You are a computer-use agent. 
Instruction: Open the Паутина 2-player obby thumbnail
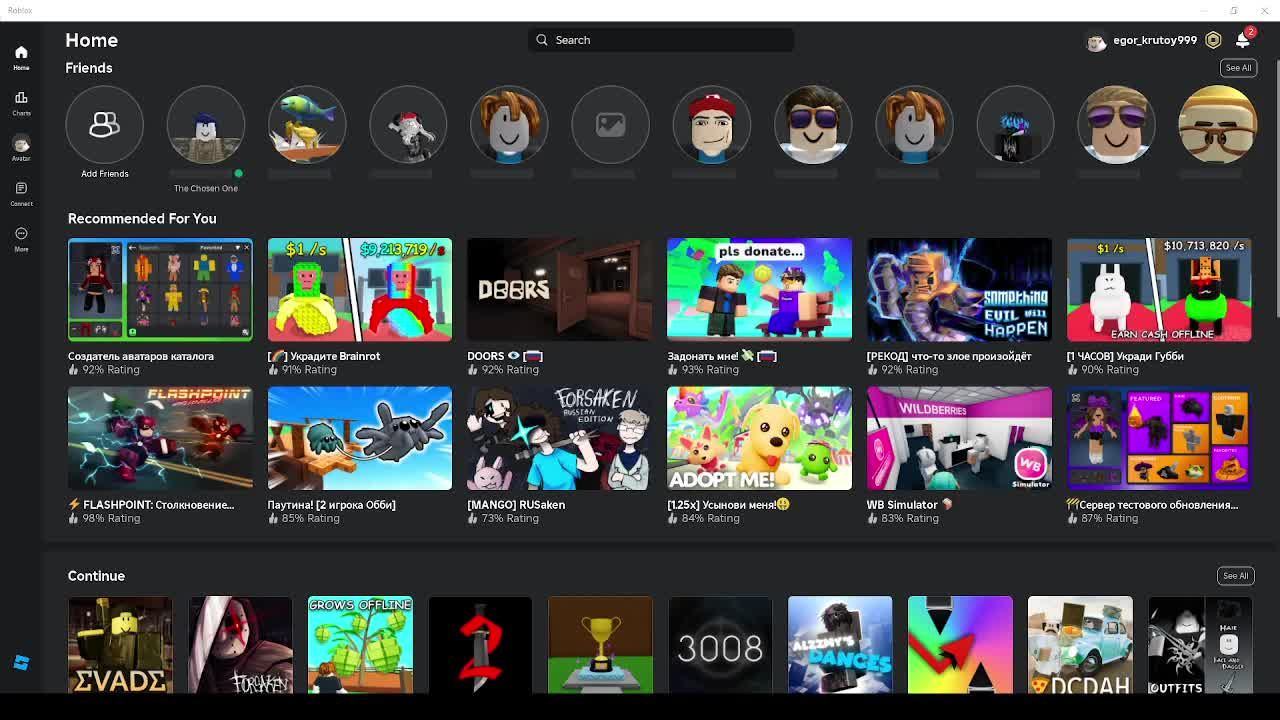pyautogui.click(x=360, y=438)
